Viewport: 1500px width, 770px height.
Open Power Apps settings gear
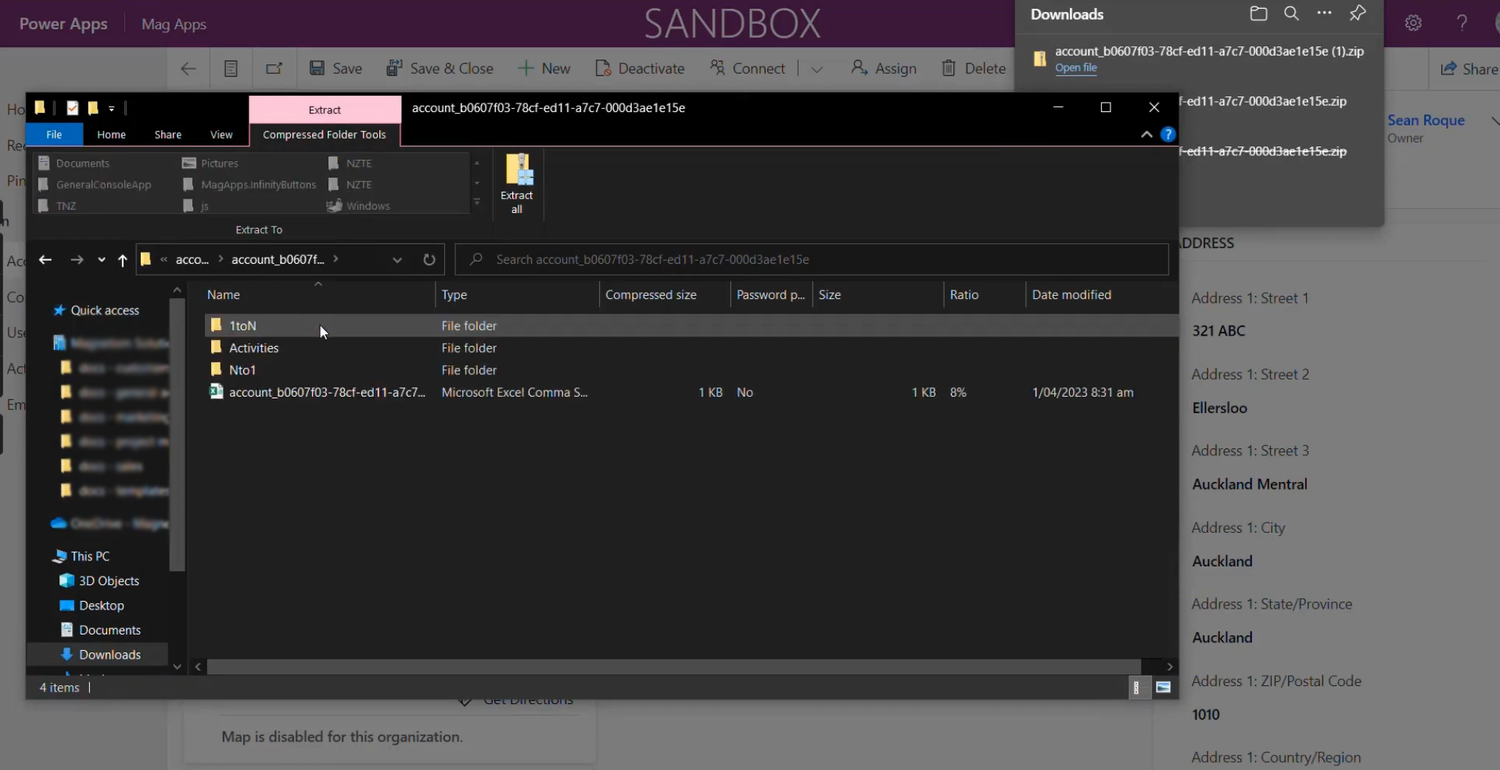[1413, 23]
